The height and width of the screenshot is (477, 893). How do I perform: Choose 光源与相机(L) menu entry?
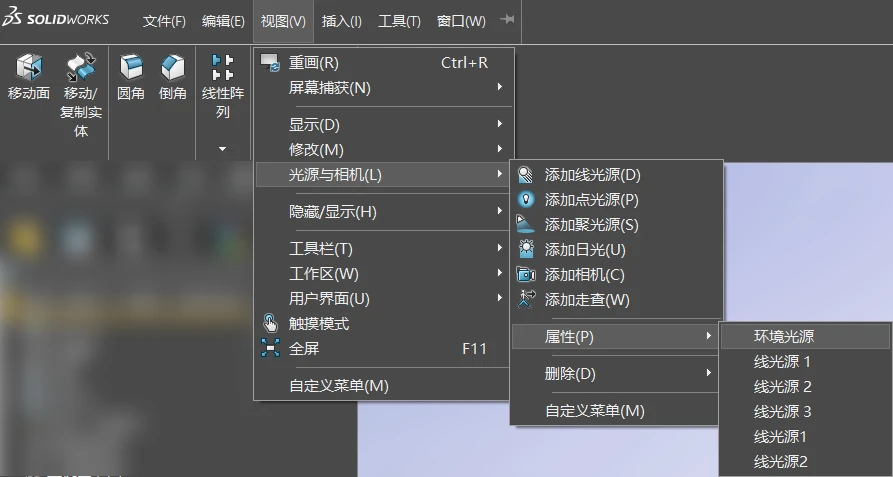click(384, 175)
